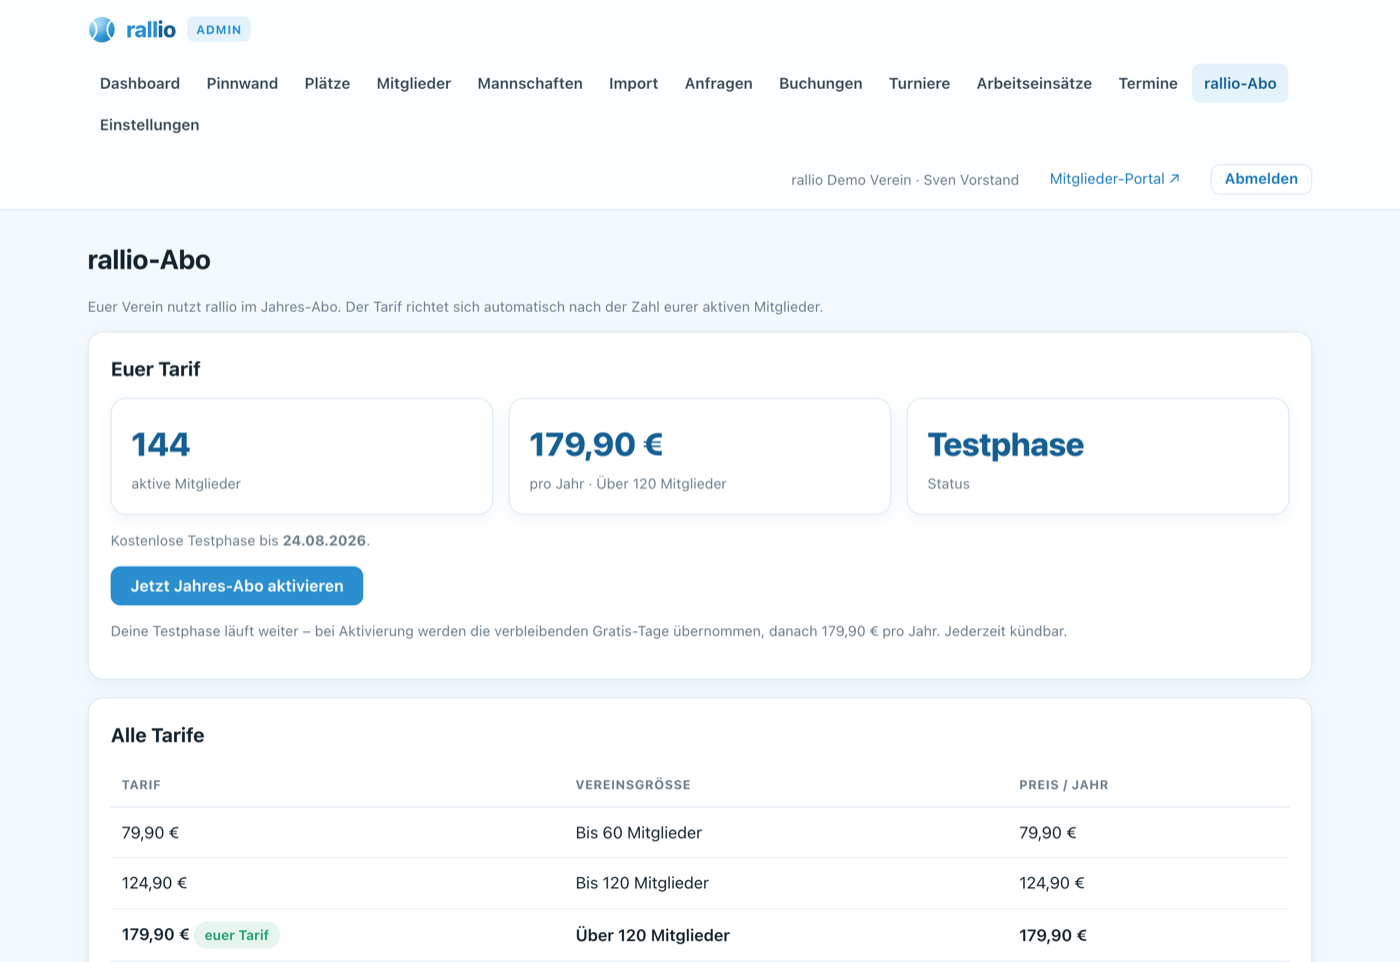This screenshot has height=962, width=1400.
Task: Click the 79,90 € price in Preis column
Action: coord(1048,833)
